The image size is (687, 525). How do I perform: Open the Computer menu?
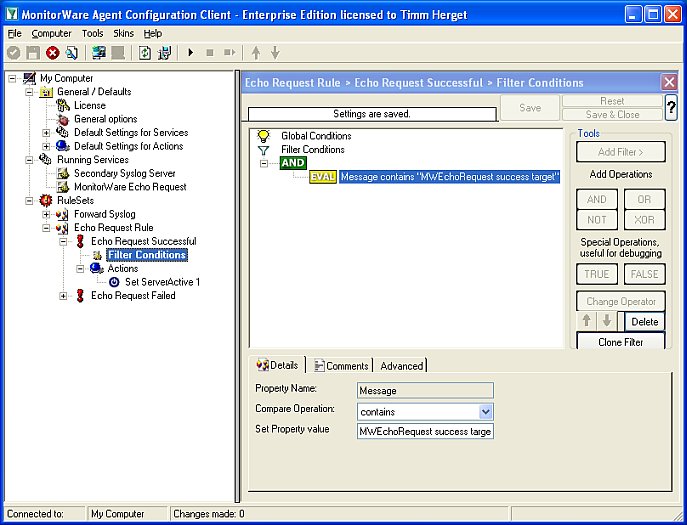point(51,34)
